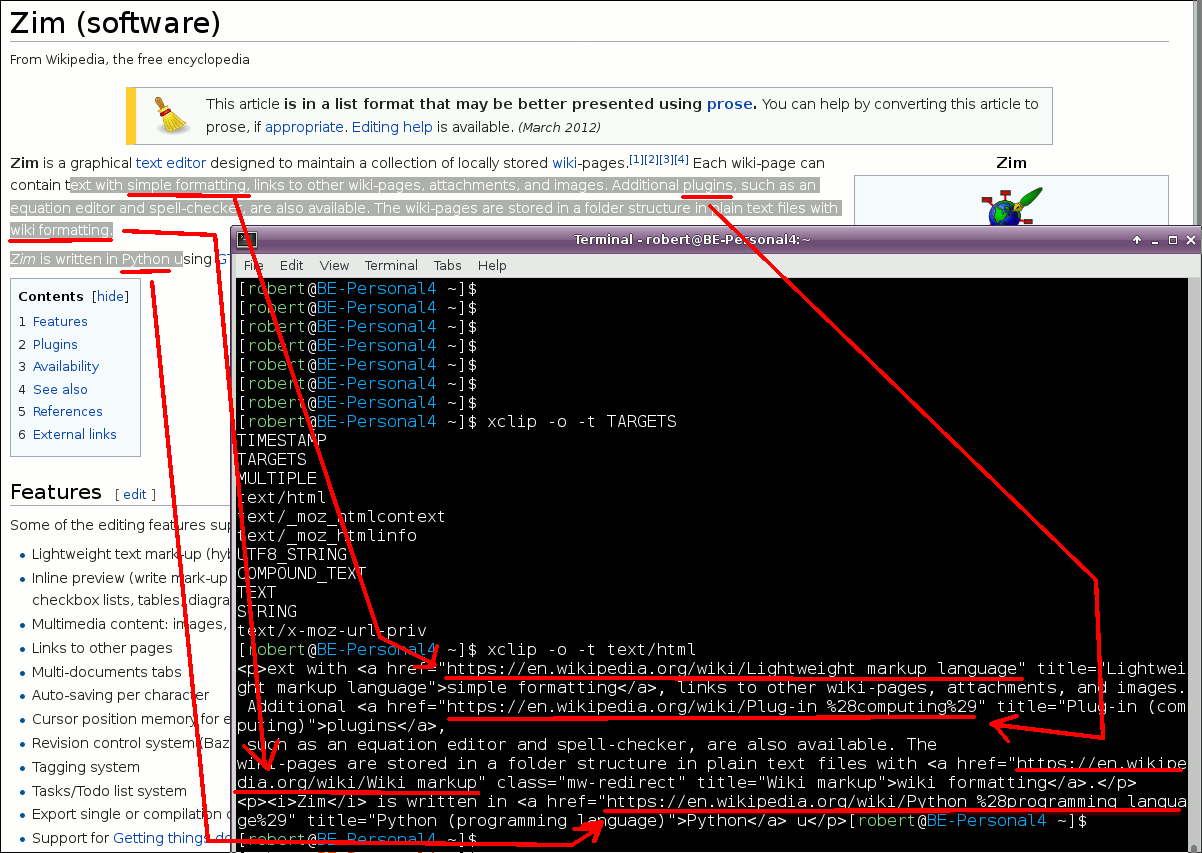Jump to '5 References' in Contents
The image size is (1202, 853).
pos(60,411)
